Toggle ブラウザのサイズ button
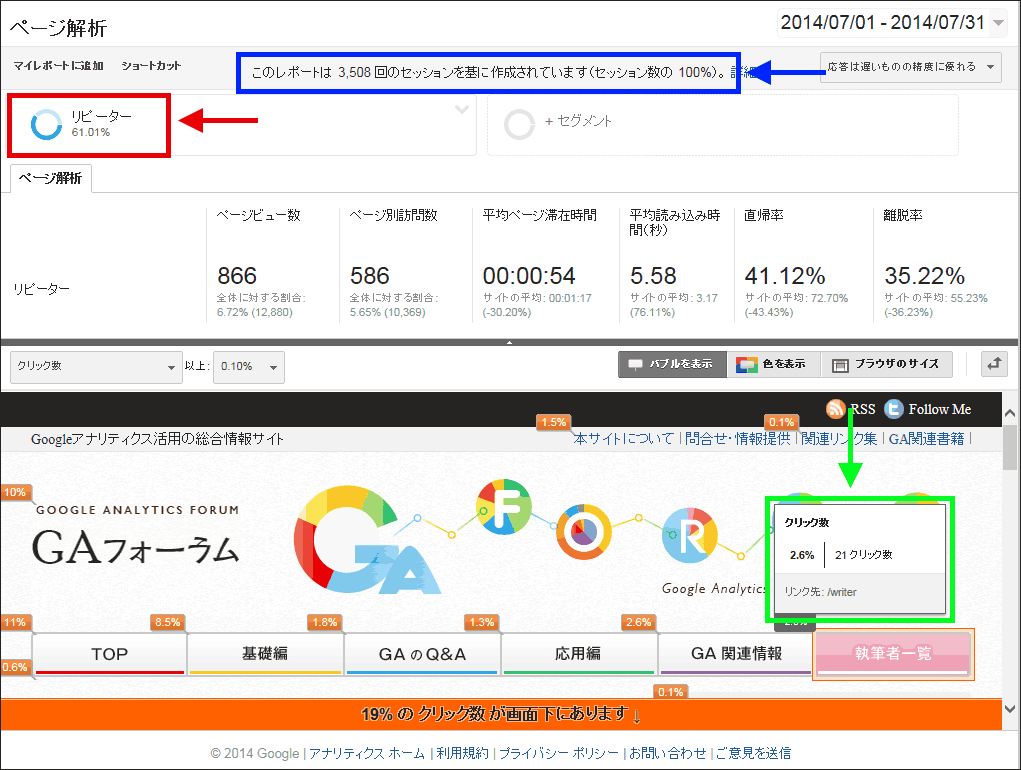The height and width of the screenshot is (770, 1021). point(887,364)
